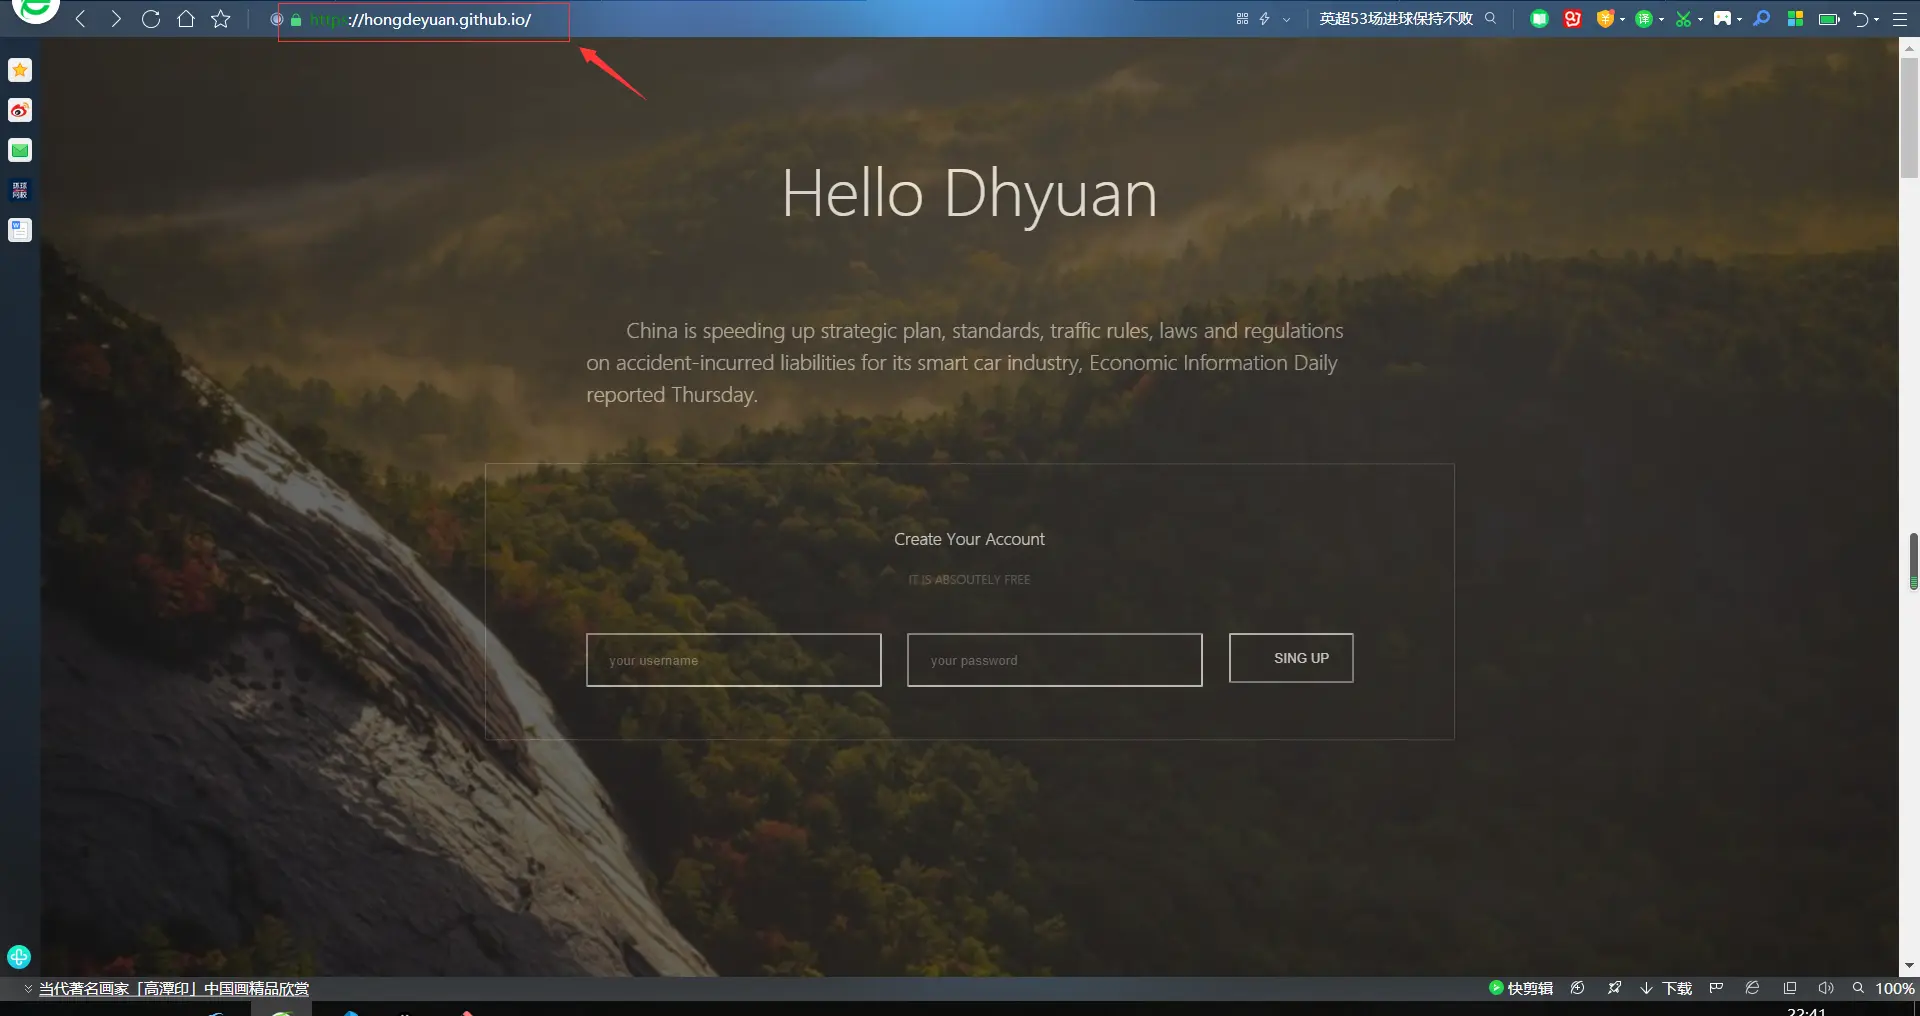Click the address bar URL hongdeyuan.github.io
This screenshot has height=1016, width=1920.
pos(420,20)
